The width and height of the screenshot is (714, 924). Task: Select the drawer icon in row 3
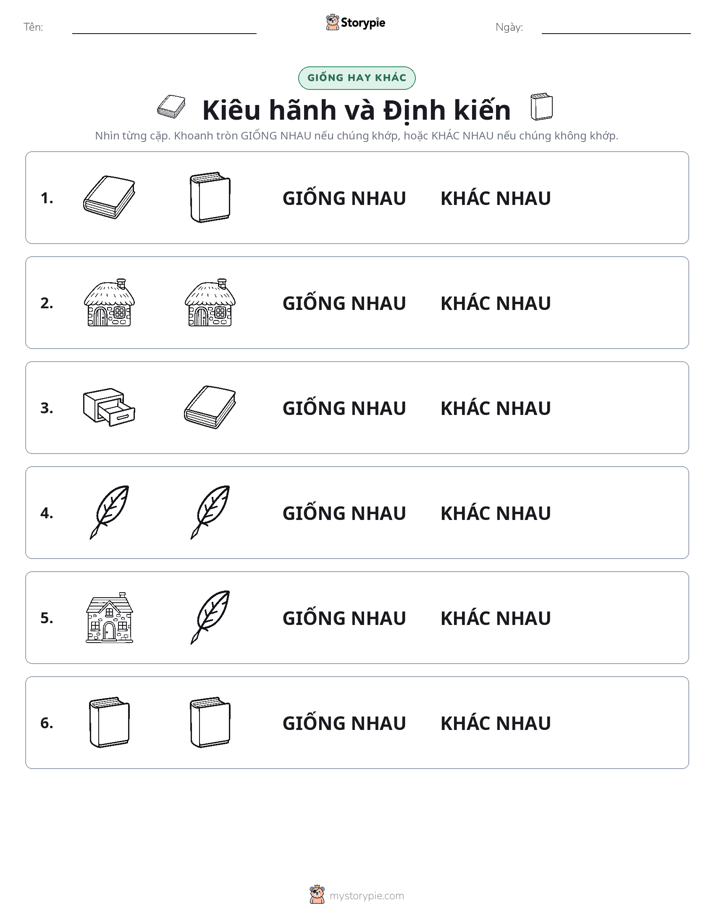(x=109, y=407)
